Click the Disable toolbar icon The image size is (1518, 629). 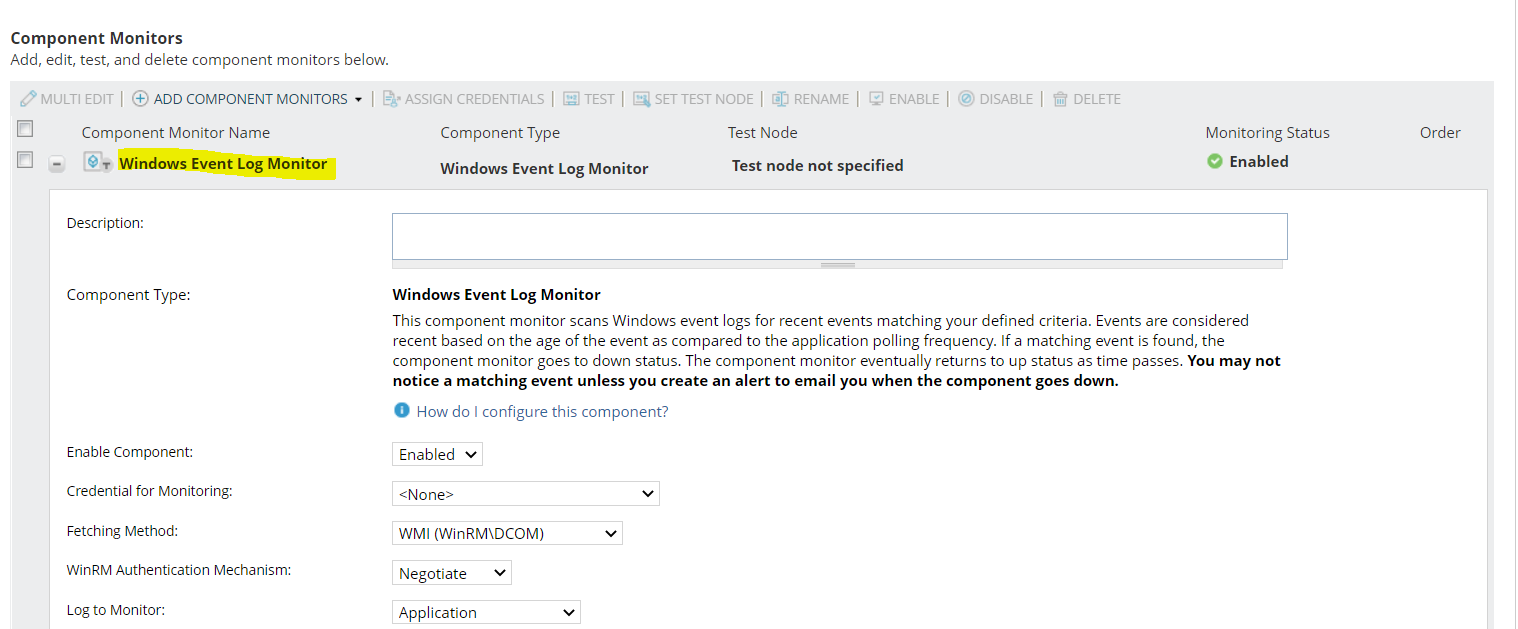coord(966,99)
